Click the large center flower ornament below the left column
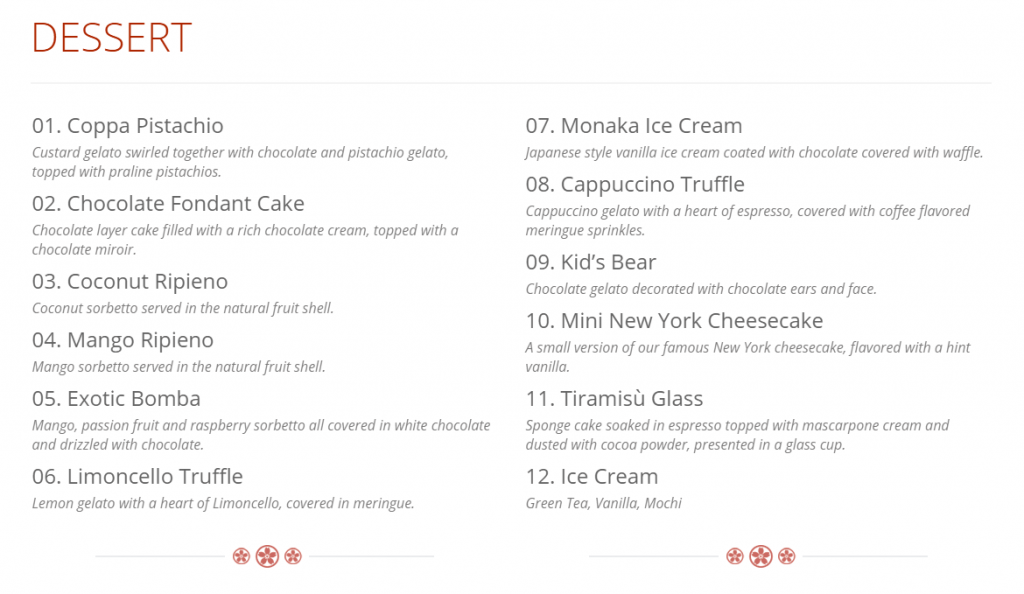Image resolution: width=1024 pixels, height=594 pixels. 267,556
